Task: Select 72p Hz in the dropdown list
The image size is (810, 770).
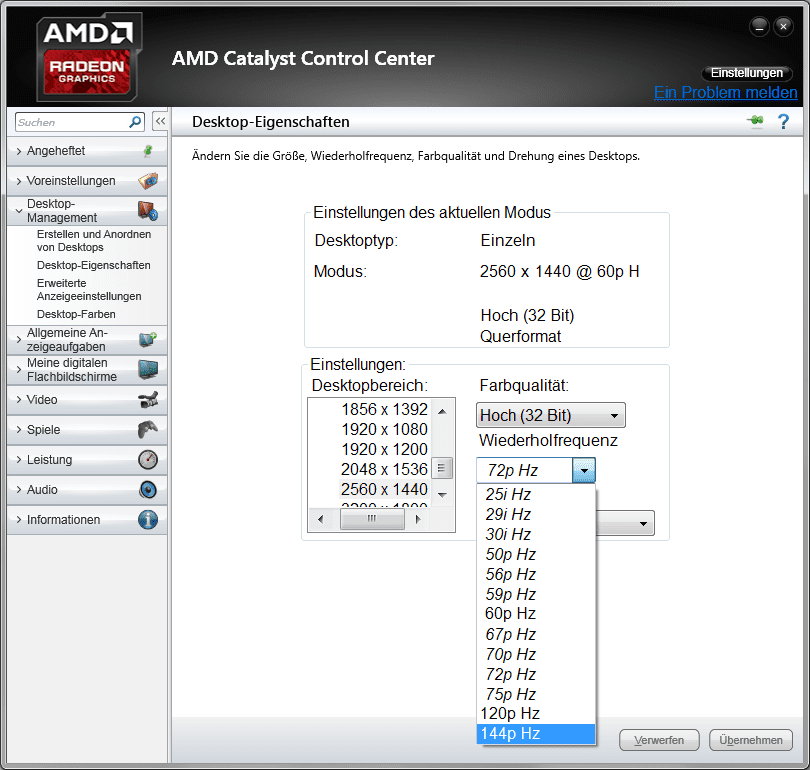Action: 536,674
